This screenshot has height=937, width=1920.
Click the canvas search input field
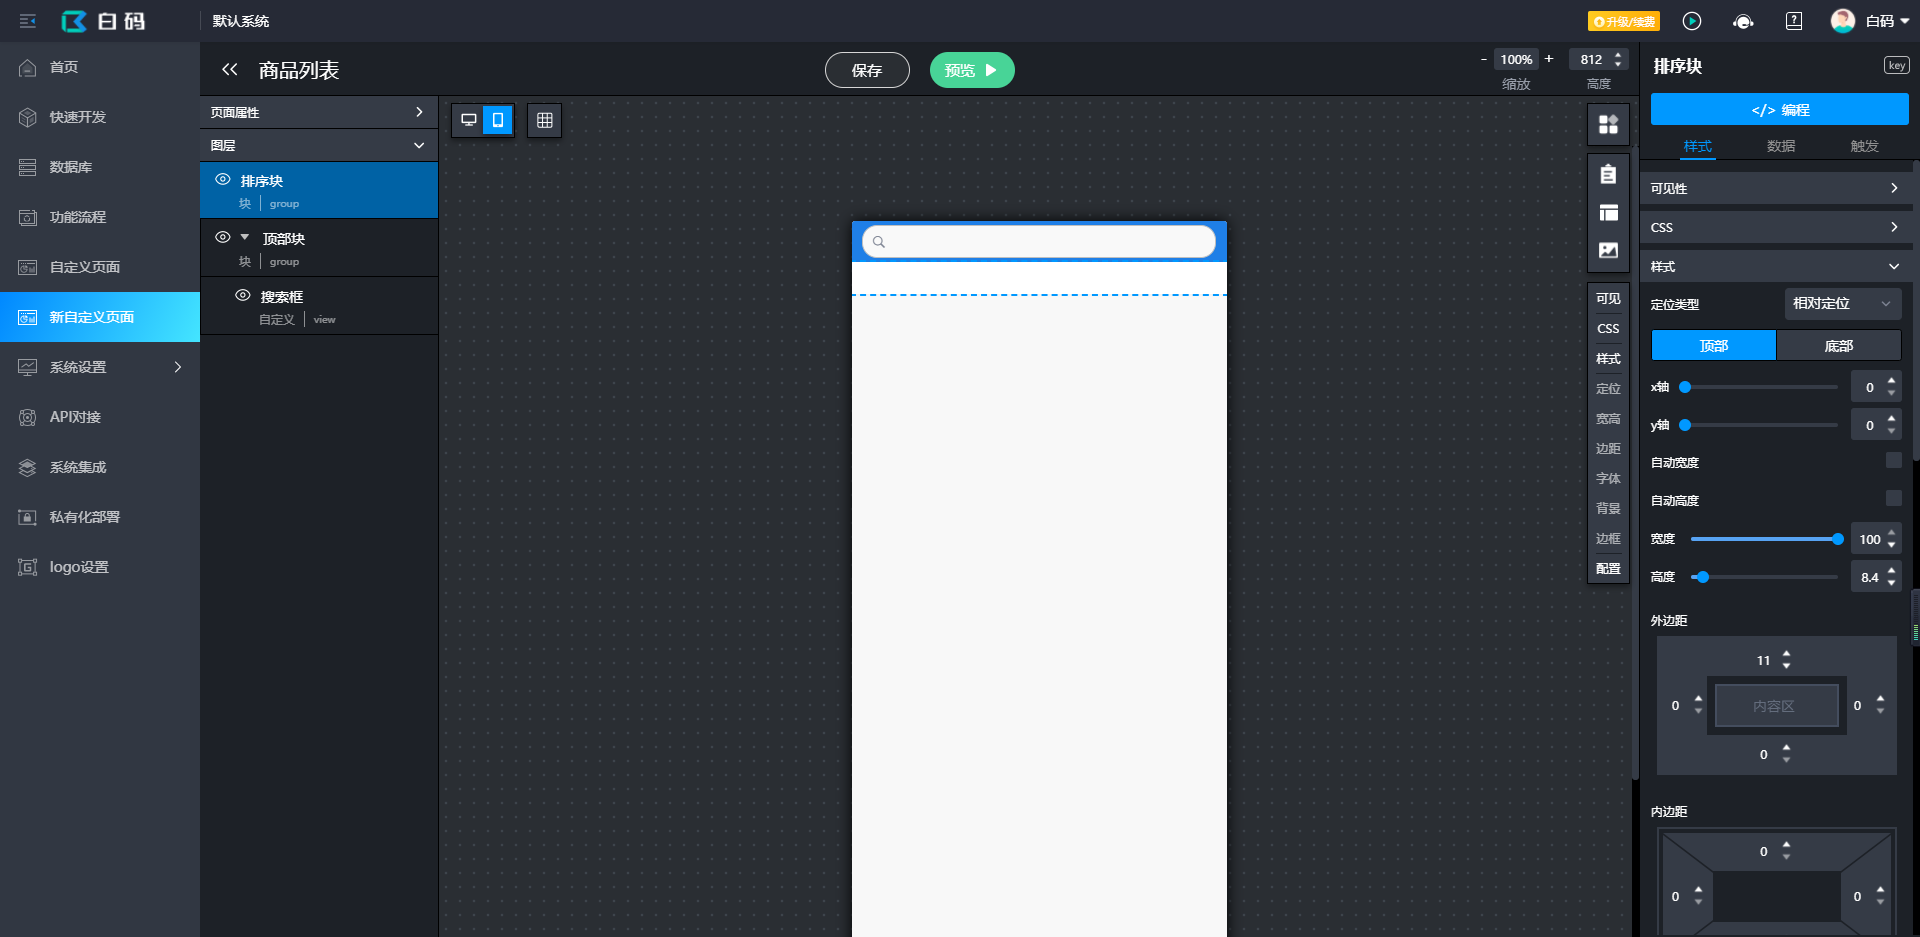pos(1039,241)
